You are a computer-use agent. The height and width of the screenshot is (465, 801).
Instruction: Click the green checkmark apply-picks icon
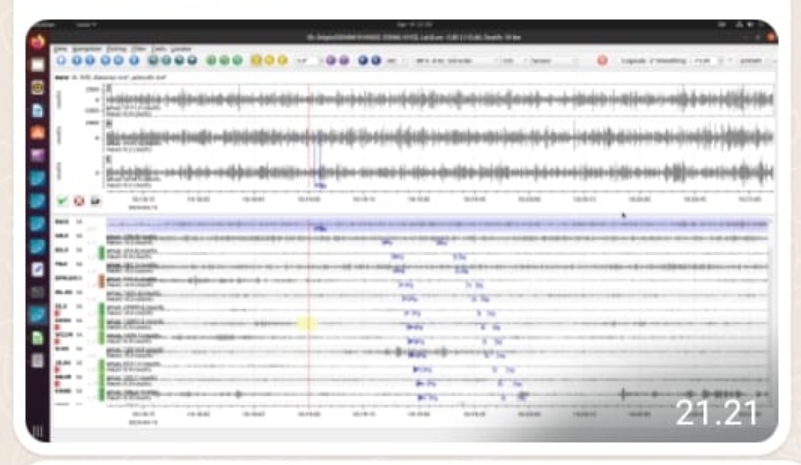pos(62,200)
